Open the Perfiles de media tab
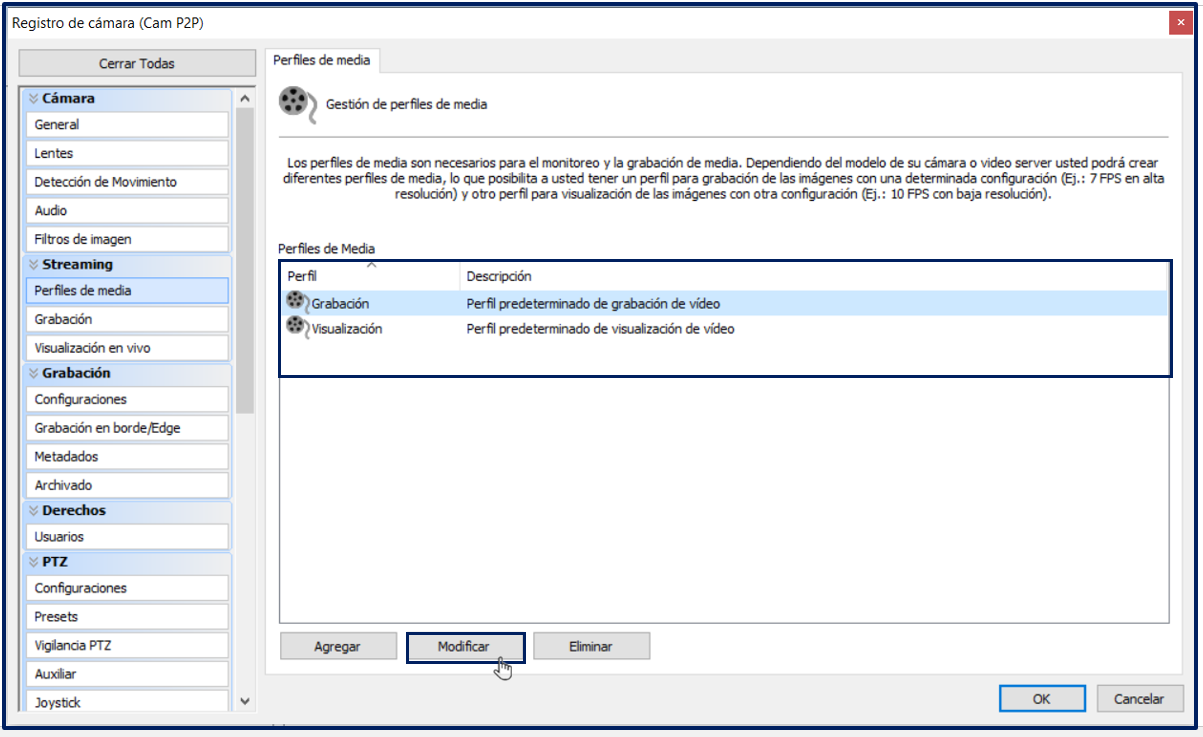The width and height of the screenshot is (1203, 737). (x=322, y=60)
